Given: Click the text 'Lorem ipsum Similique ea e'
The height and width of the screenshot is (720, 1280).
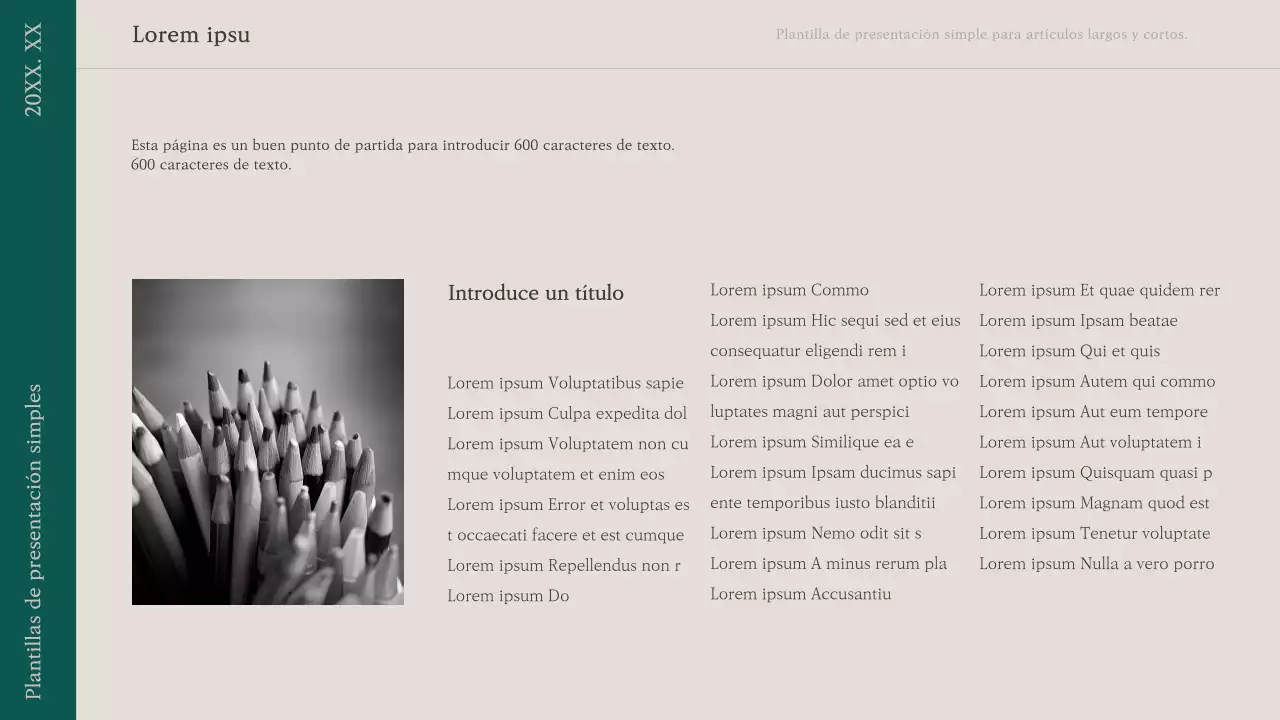Looking at the screenshot, I should 811,442.
